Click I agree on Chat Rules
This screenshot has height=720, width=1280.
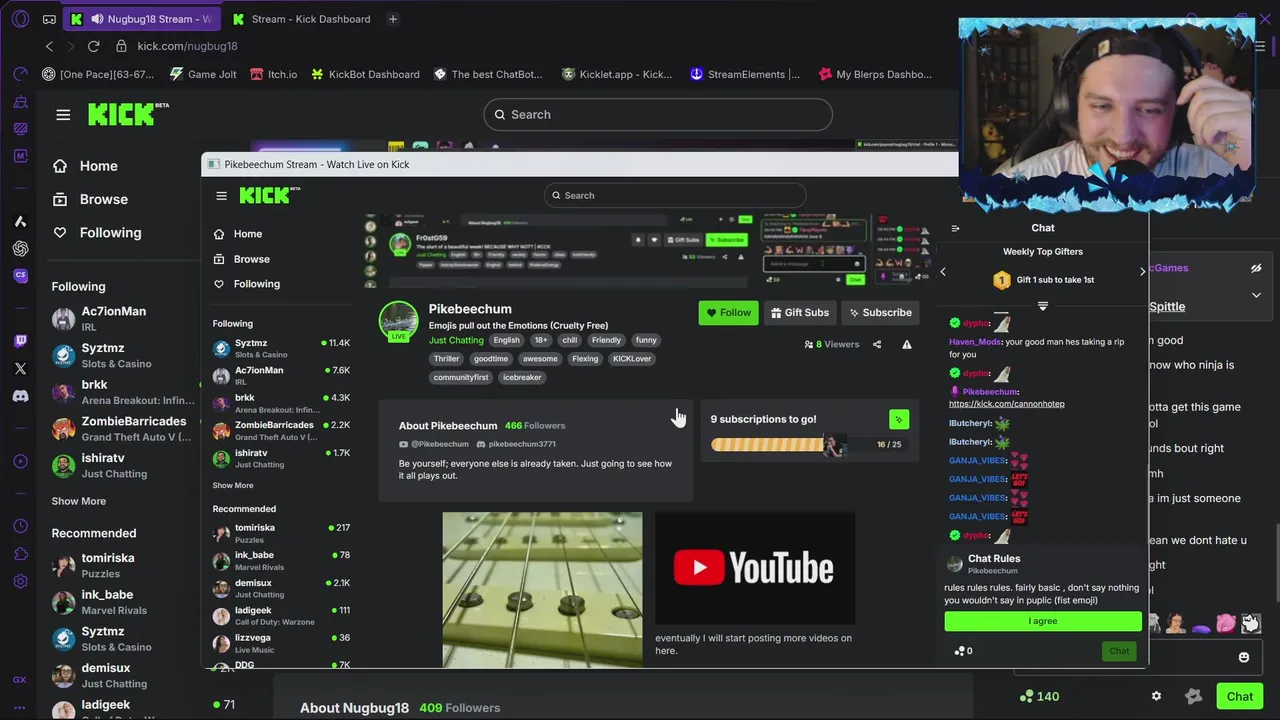coord(1043,621)
